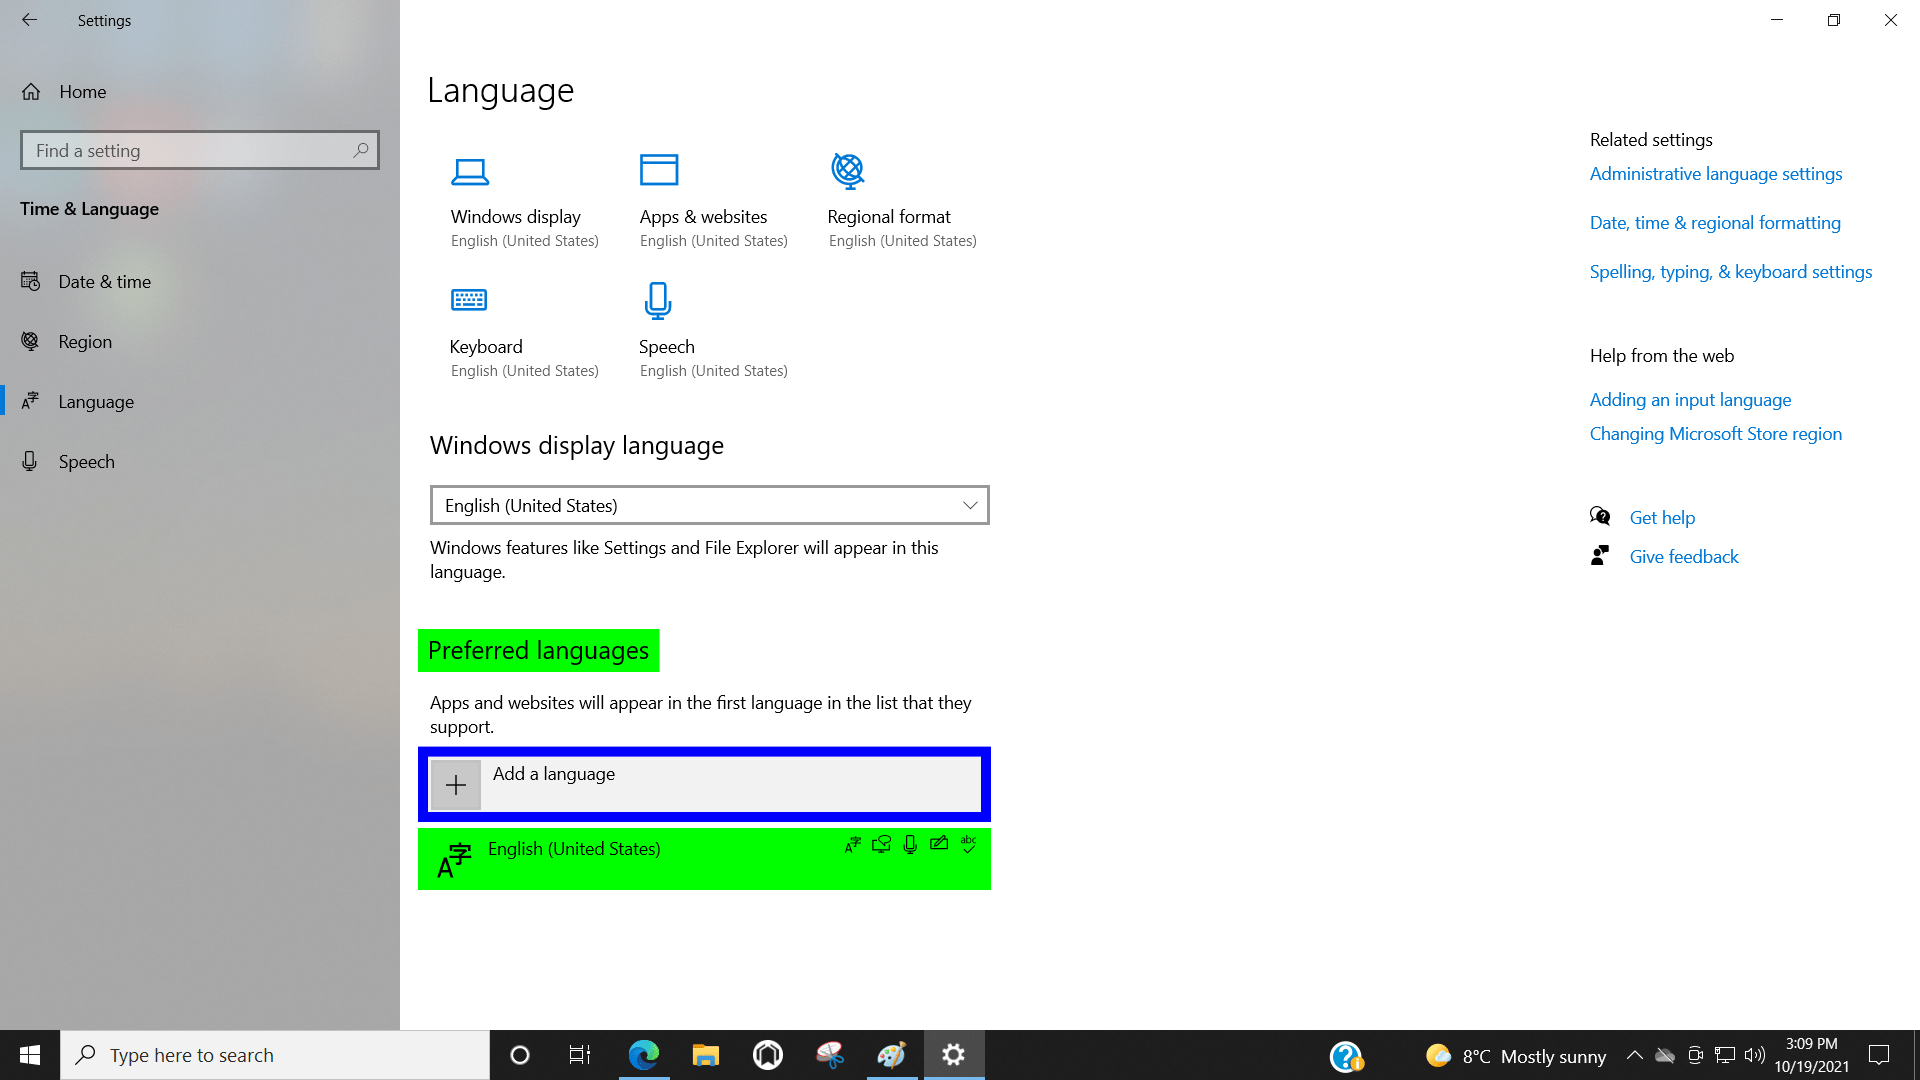
Task: Click the speech recognition microphone capability icon
Action: (910, 845)
